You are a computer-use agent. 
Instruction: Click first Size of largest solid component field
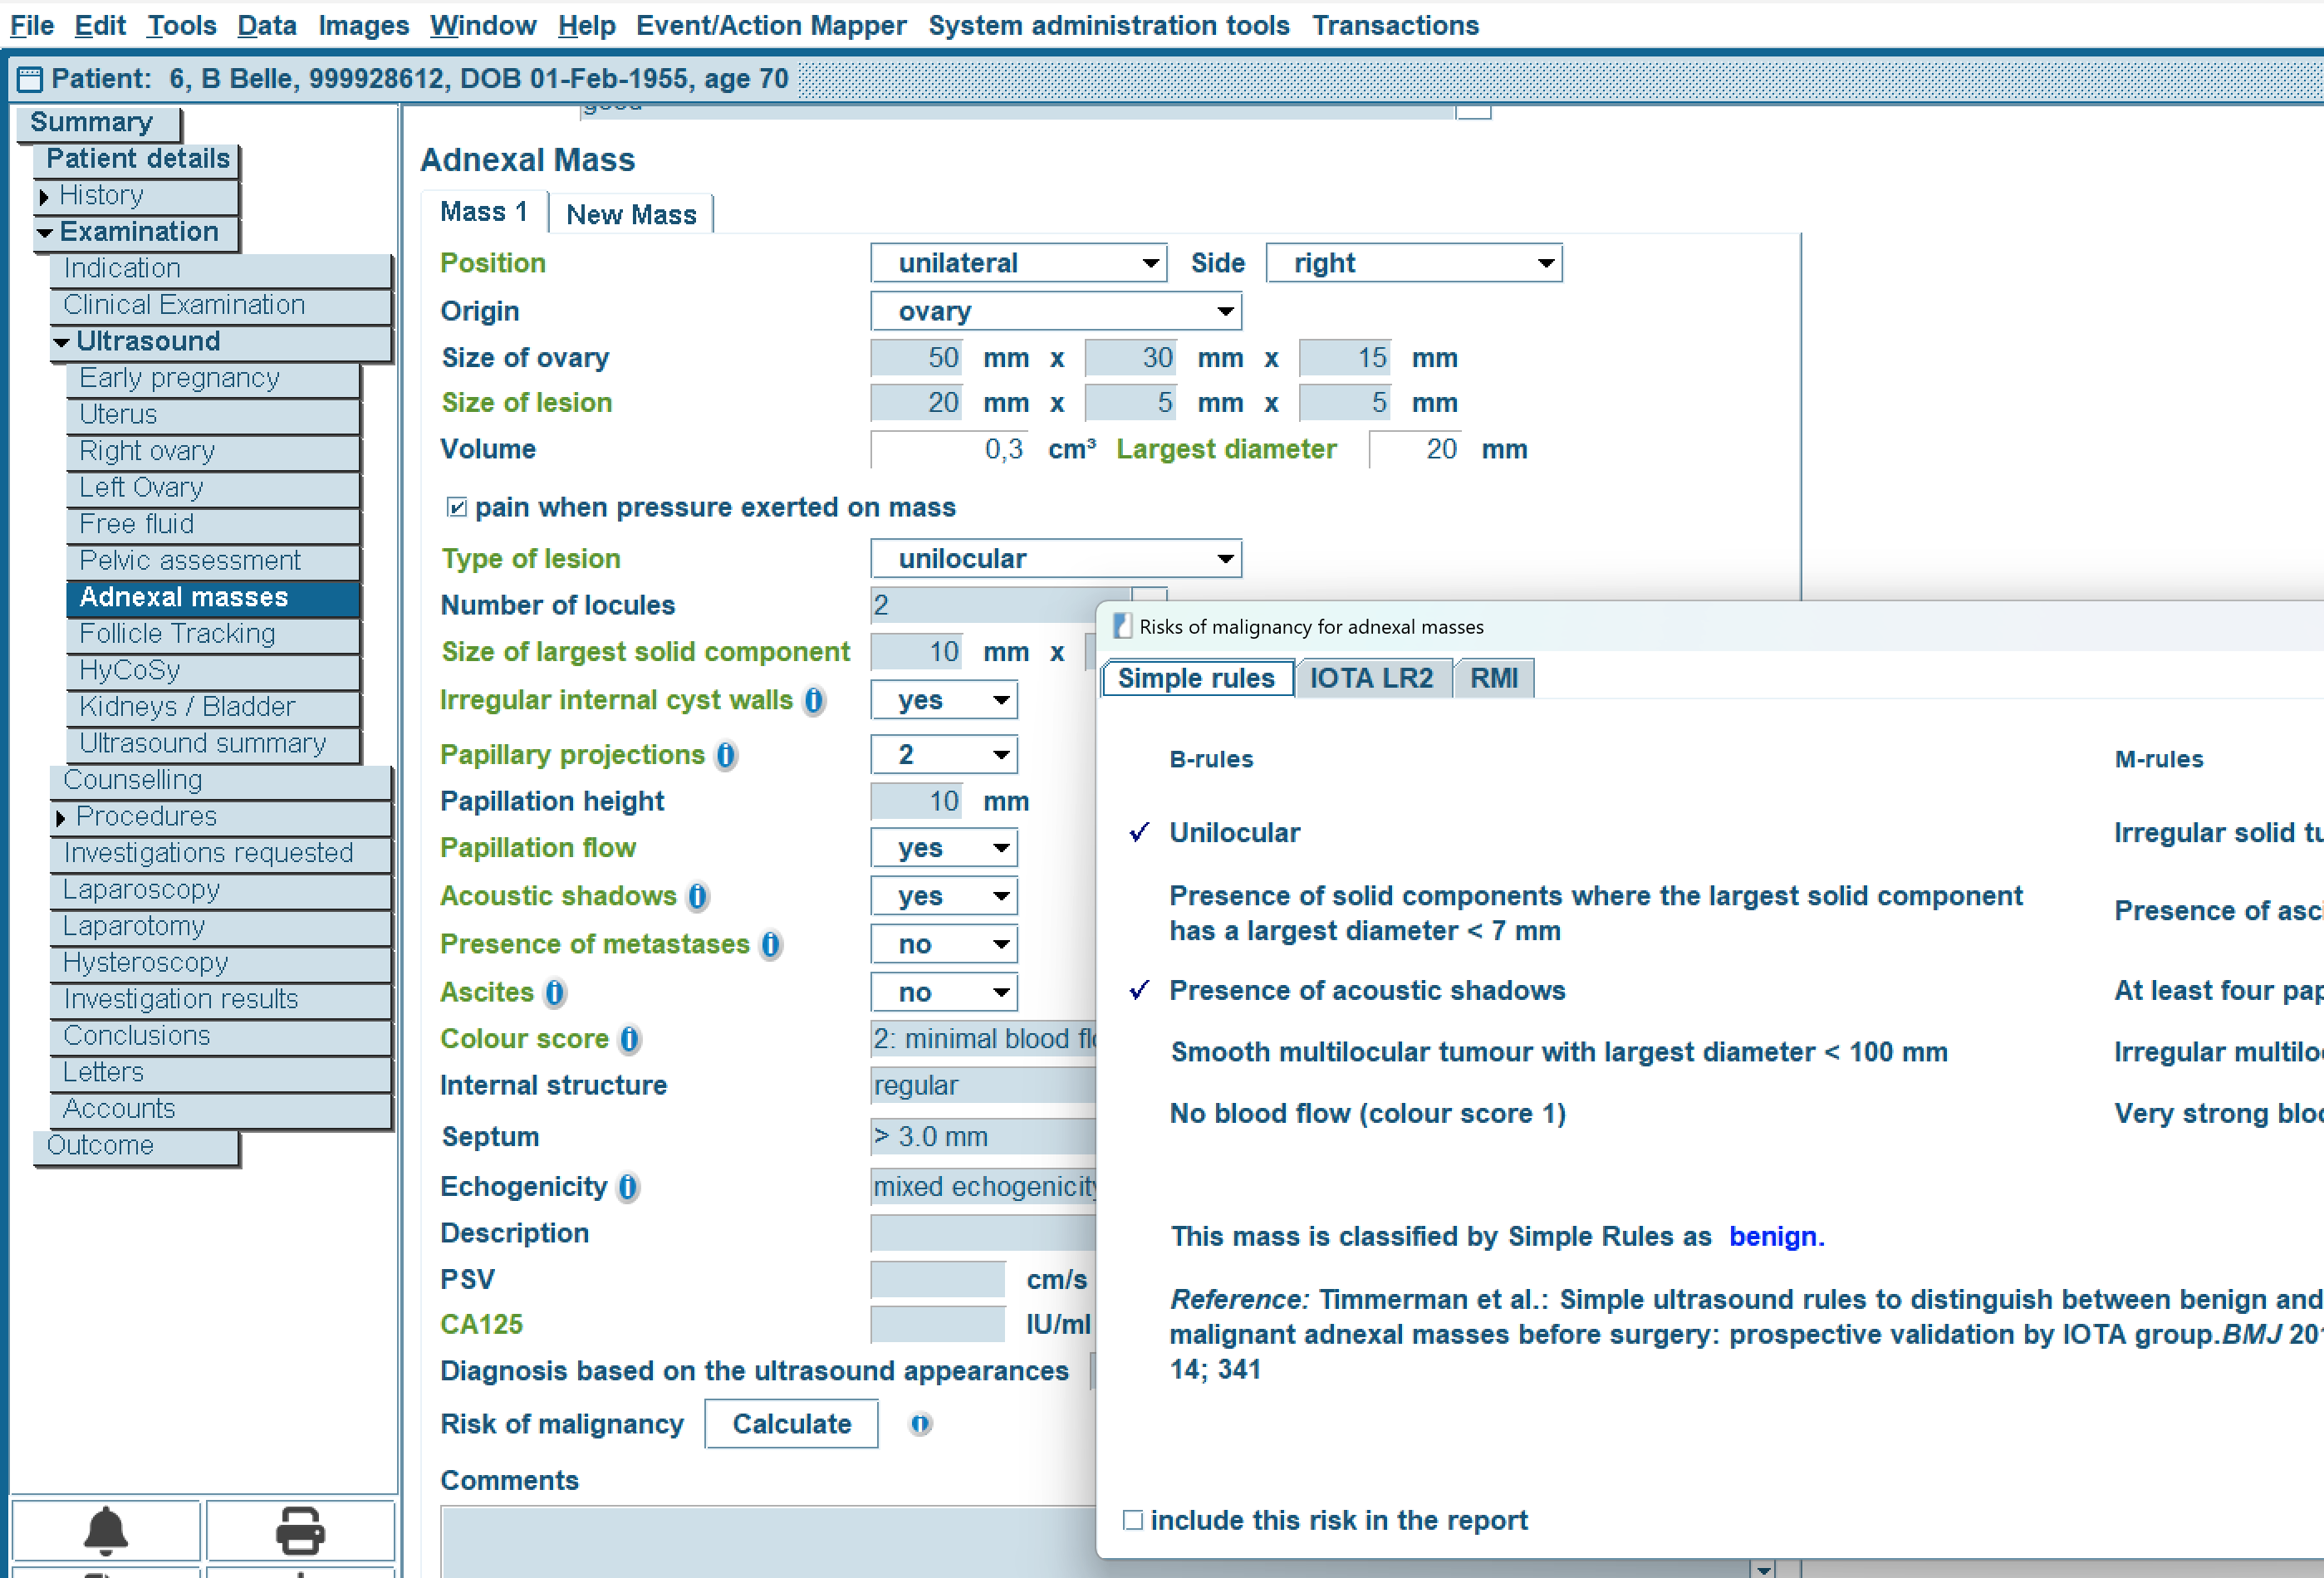point(916,652)
